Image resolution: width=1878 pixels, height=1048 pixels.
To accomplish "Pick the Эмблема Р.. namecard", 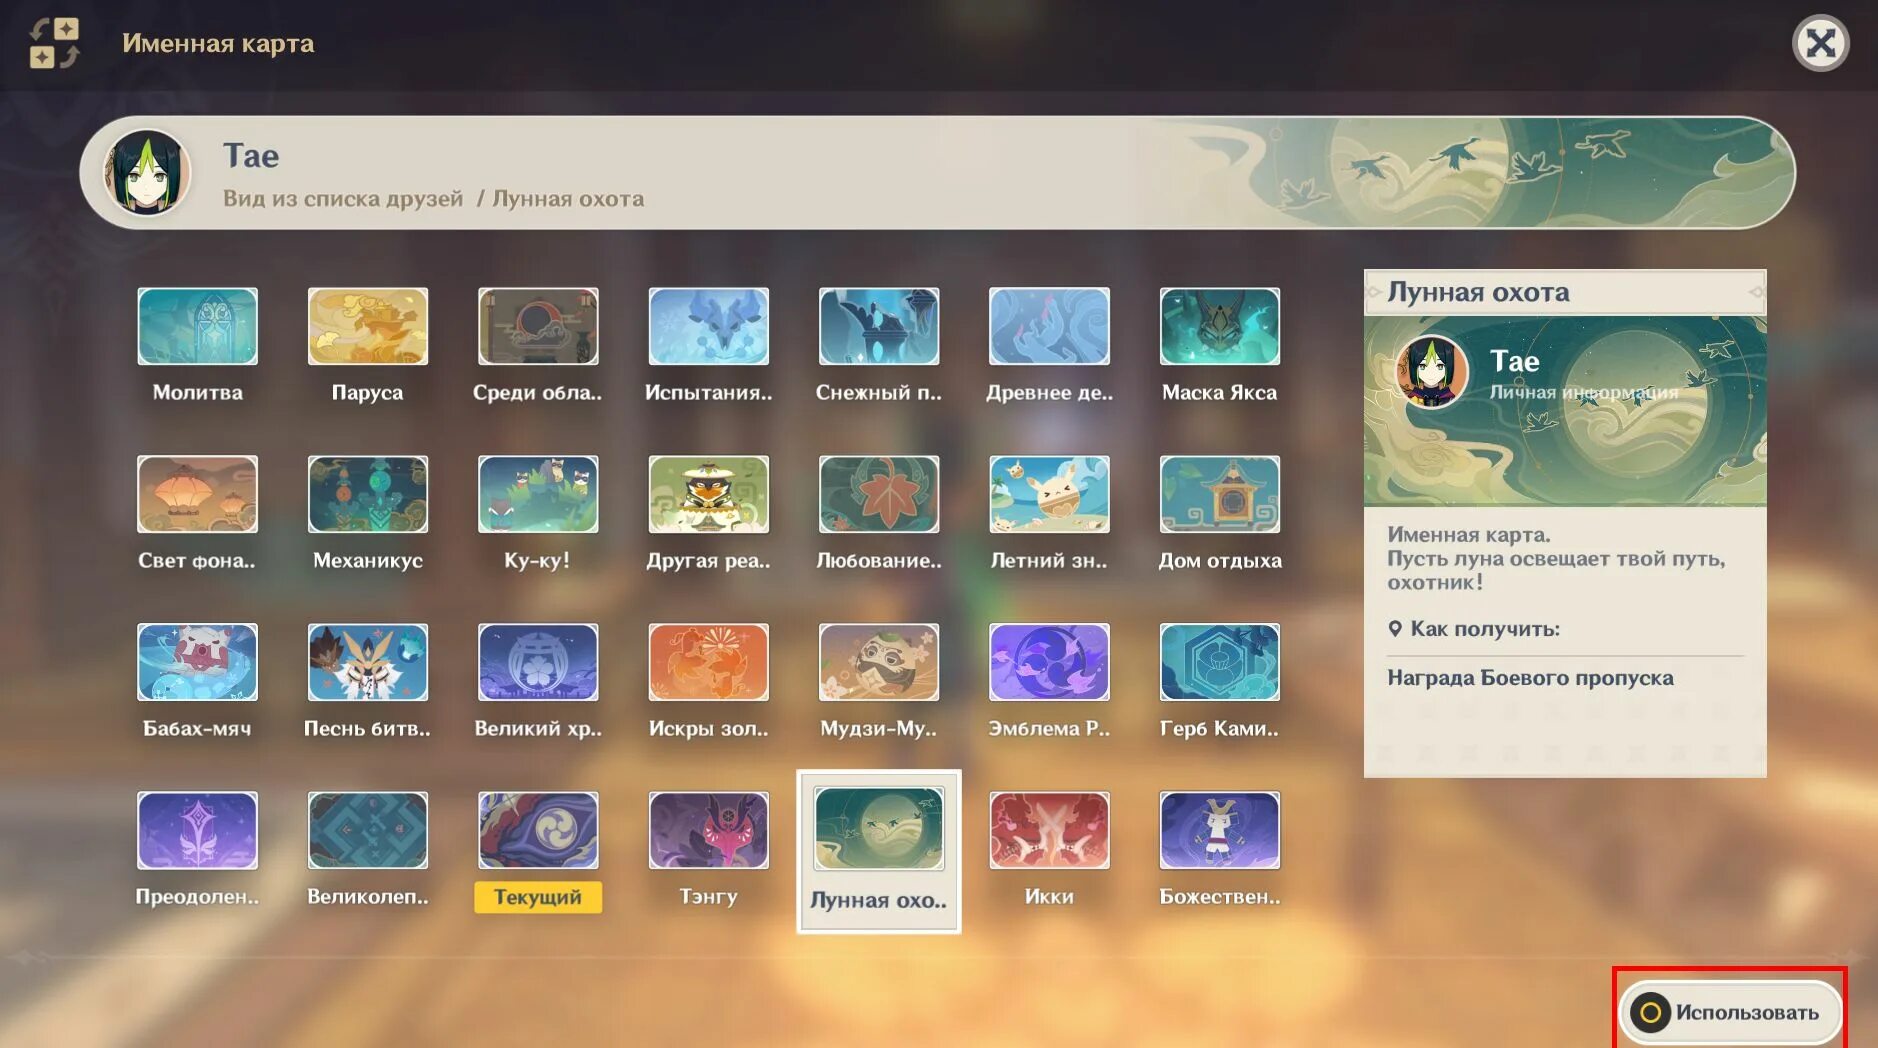I will click(1049, 663).
